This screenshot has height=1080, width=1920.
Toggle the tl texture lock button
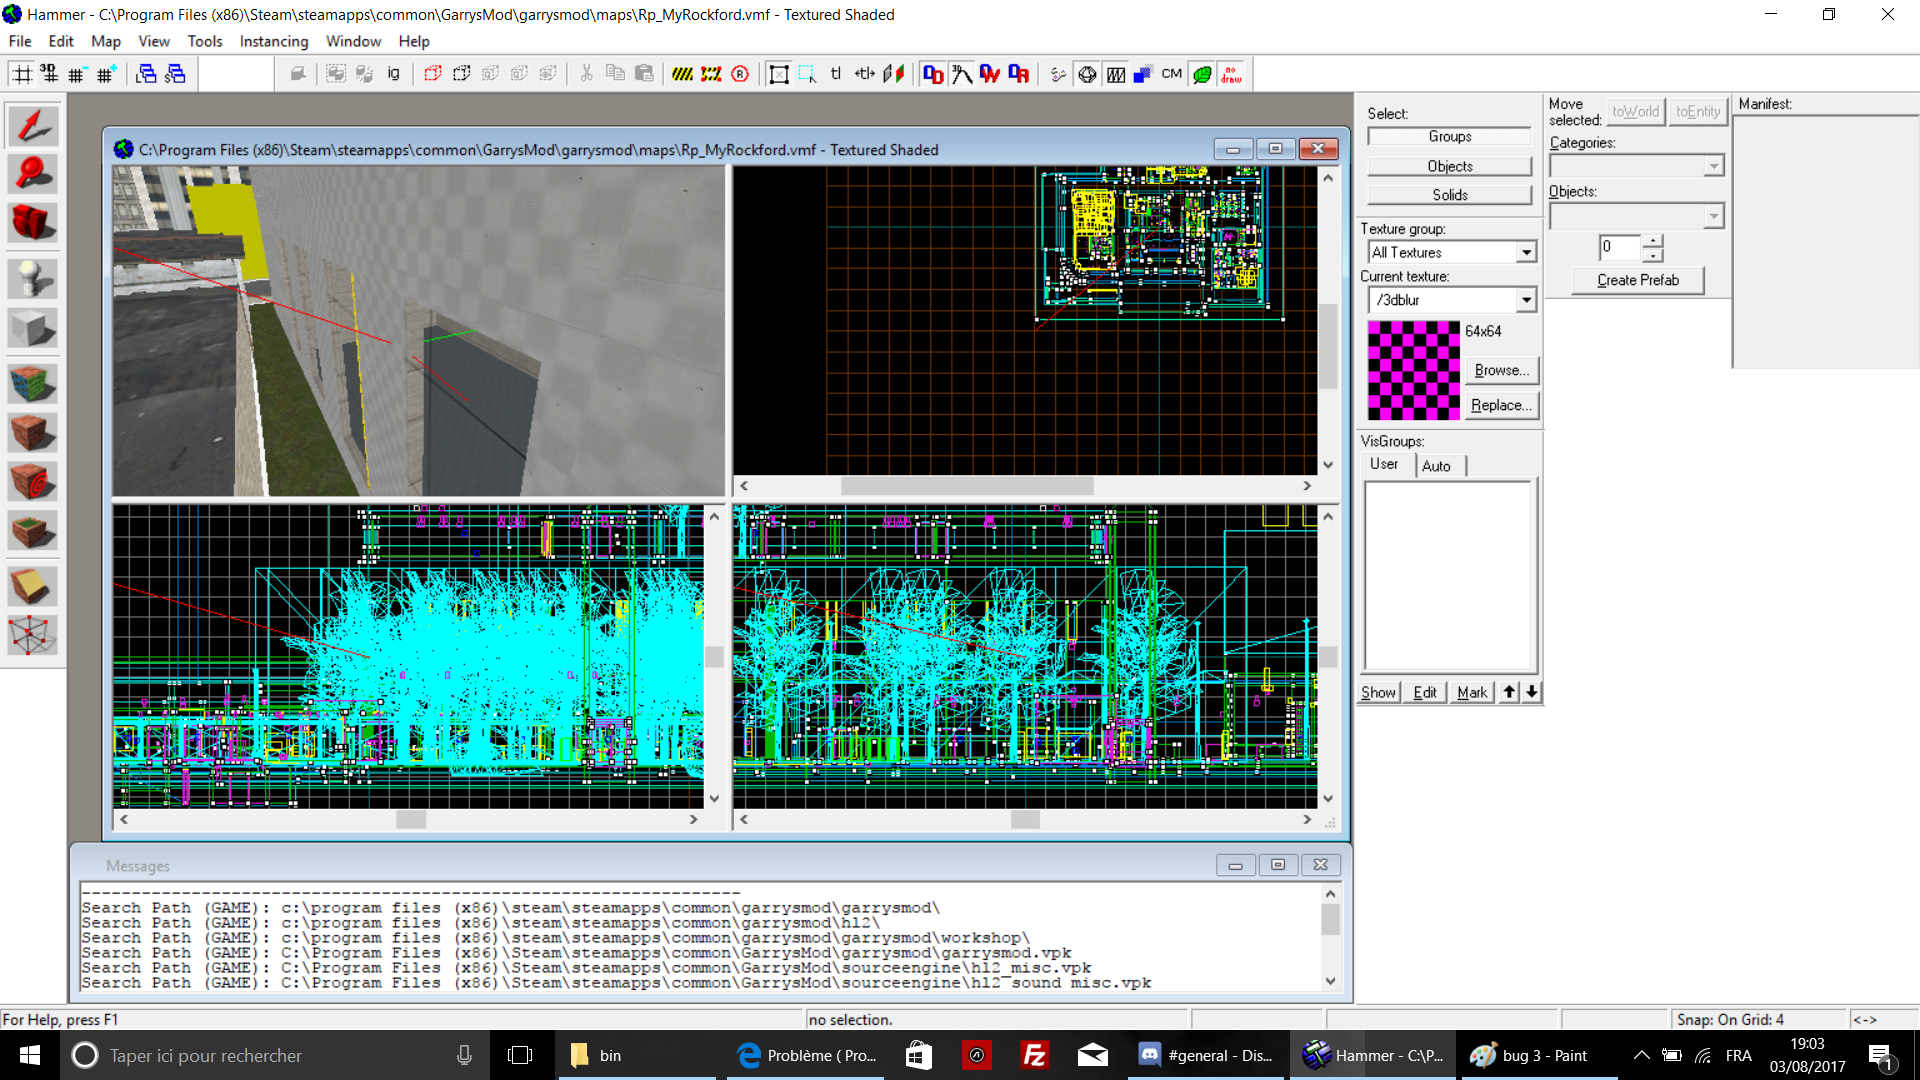[x=836, y=74]
